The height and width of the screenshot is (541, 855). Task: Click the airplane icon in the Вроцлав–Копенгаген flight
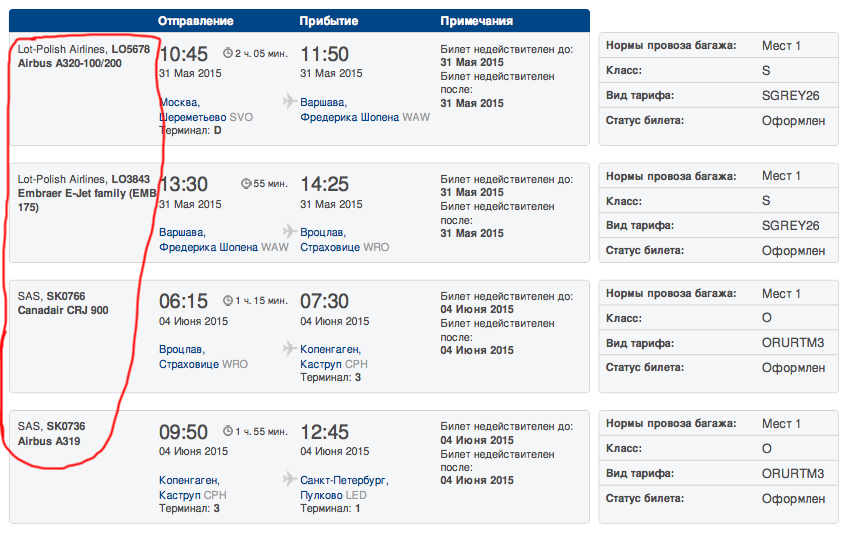pos(290,349)
